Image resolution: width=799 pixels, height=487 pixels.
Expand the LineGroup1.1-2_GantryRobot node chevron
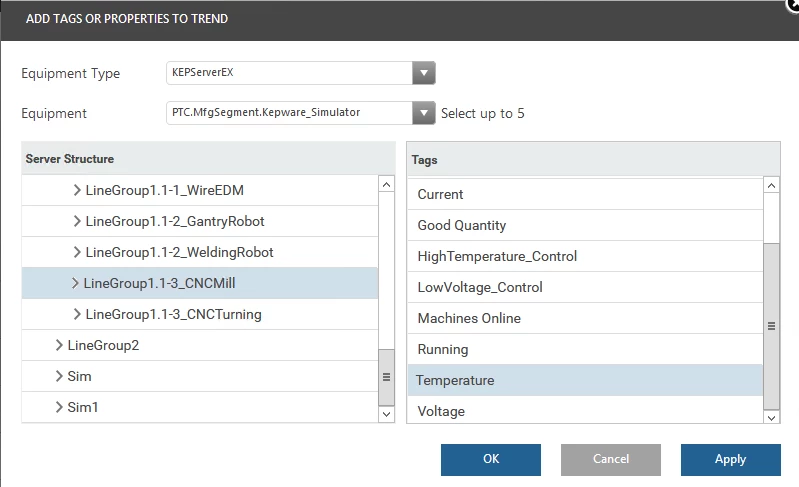(77, 221)
